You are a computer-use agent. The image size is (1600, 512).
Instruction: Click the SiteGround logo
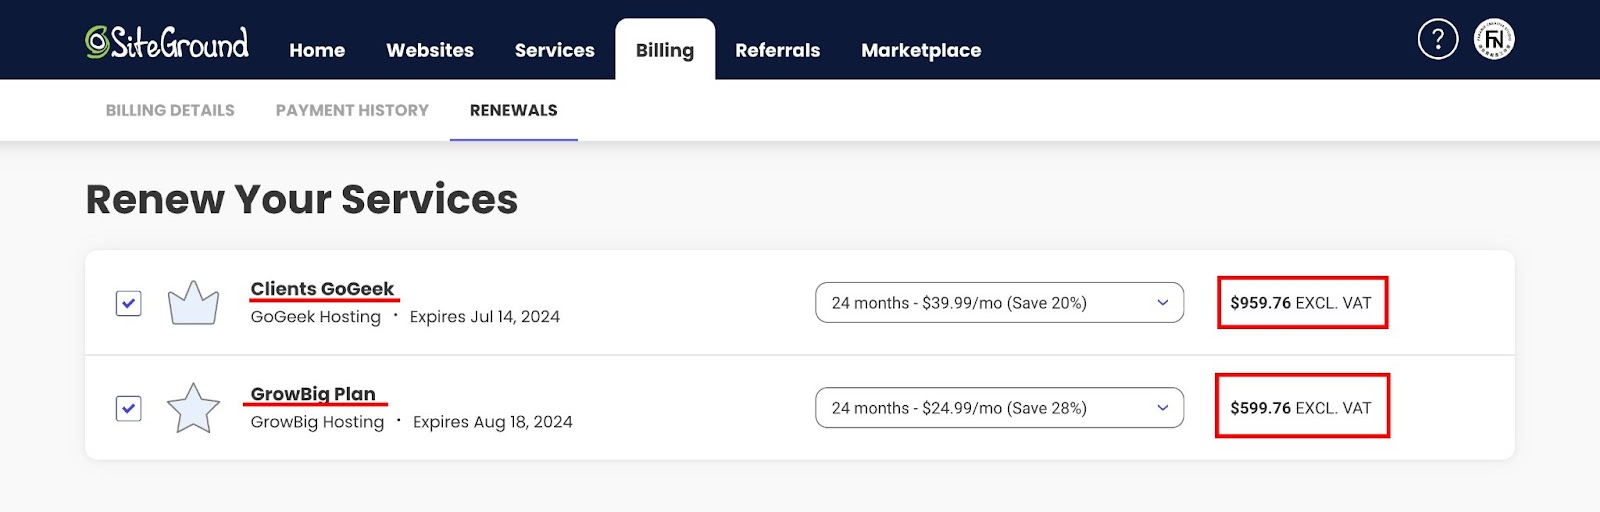click(x=167, y=42)
